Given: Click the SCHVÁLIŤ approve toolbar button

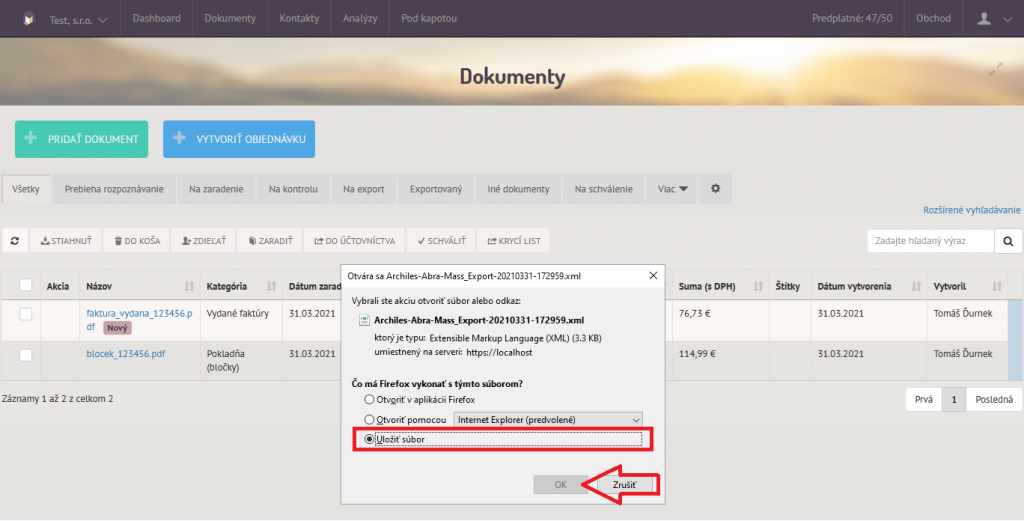Looking at the screenshot, I should click(x=441, y=241).
